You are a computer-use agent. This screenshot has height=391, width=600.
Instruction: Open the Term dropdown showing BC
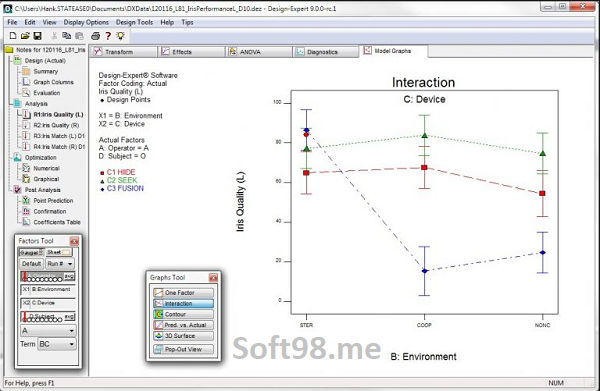coord(57,344)
